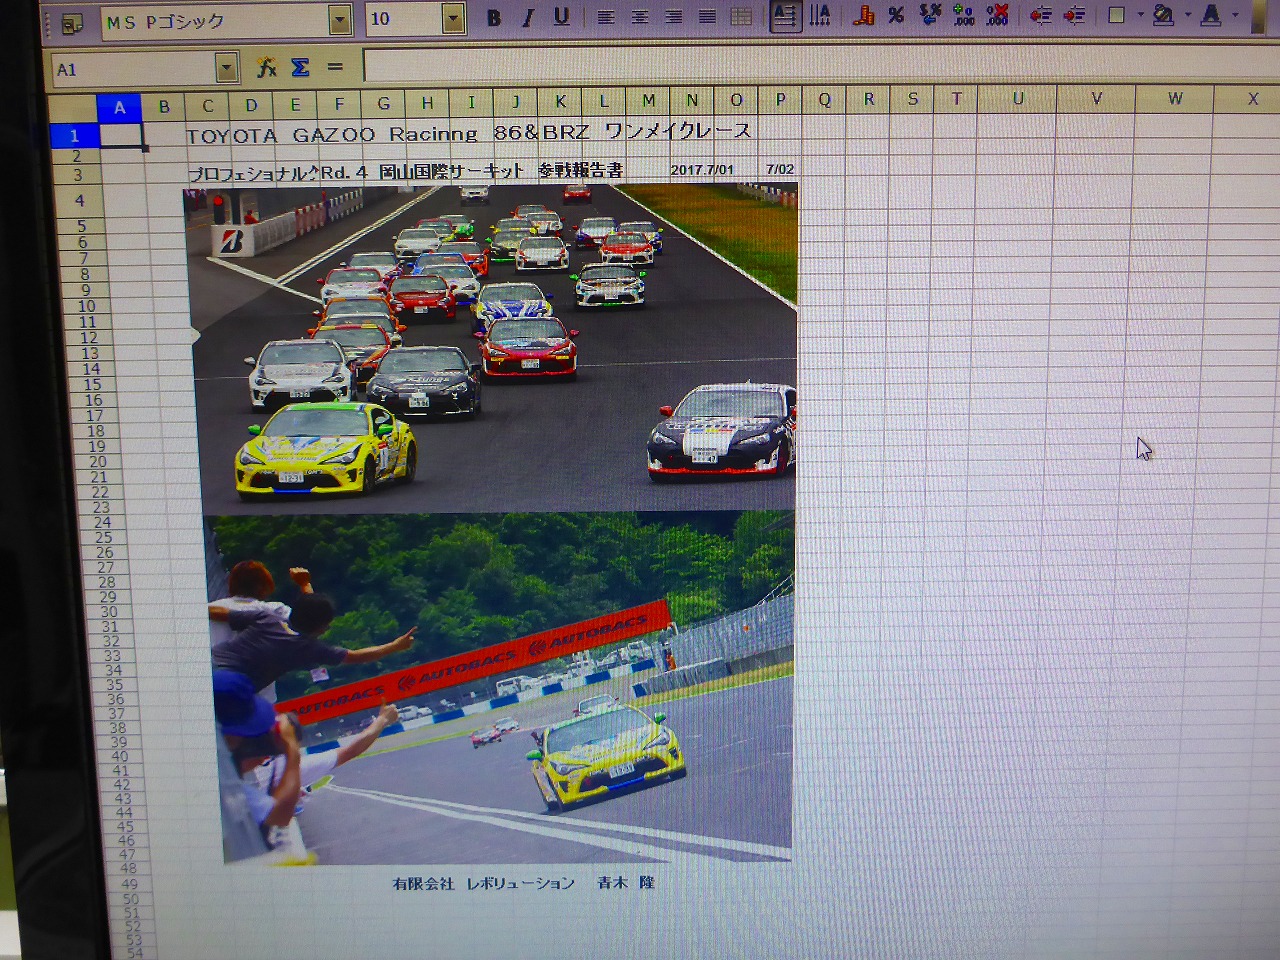Align cell text left

click(606, 17)
